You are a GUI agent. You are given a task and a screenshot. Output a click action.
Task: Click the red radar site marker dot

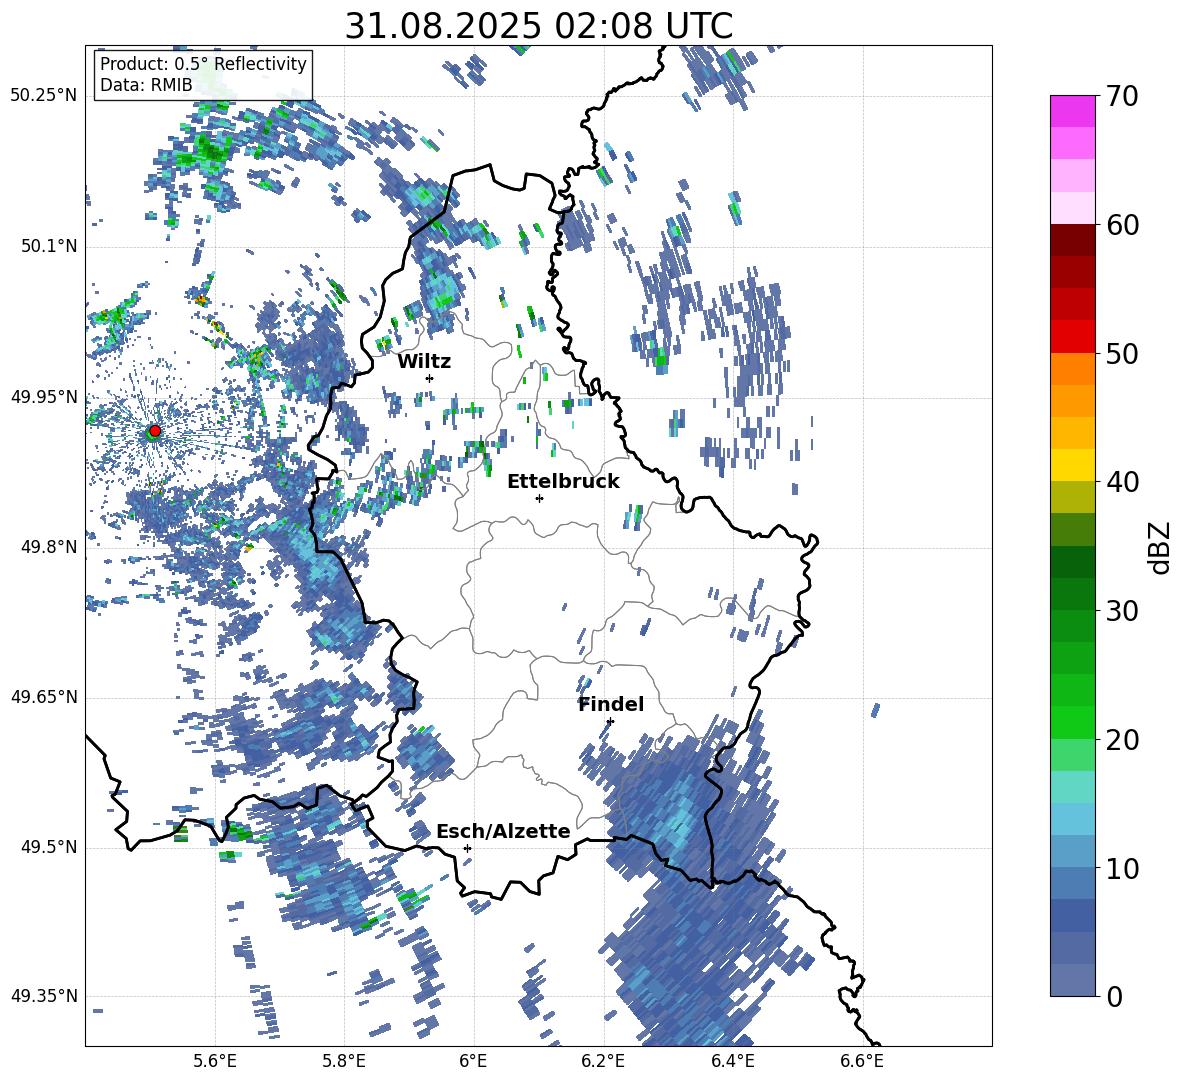tap(155, 431)
